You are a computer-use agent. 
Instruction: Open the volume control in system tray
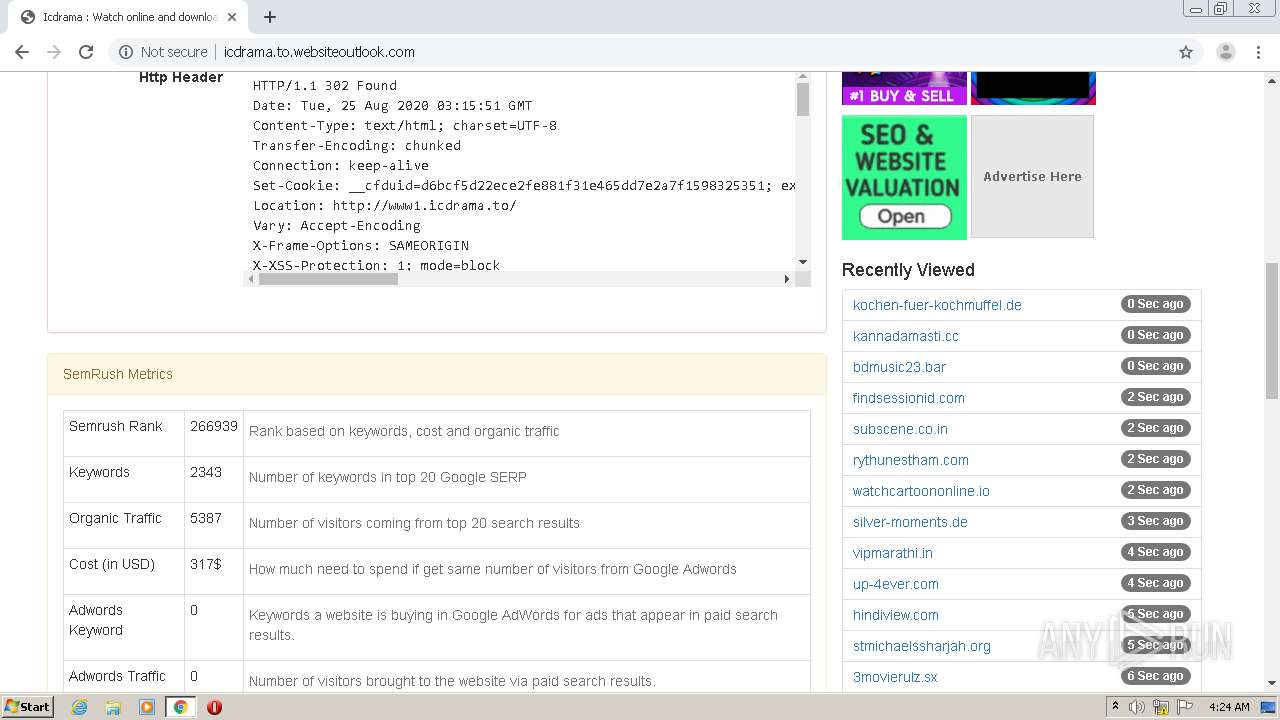(x=1137, y=707)
